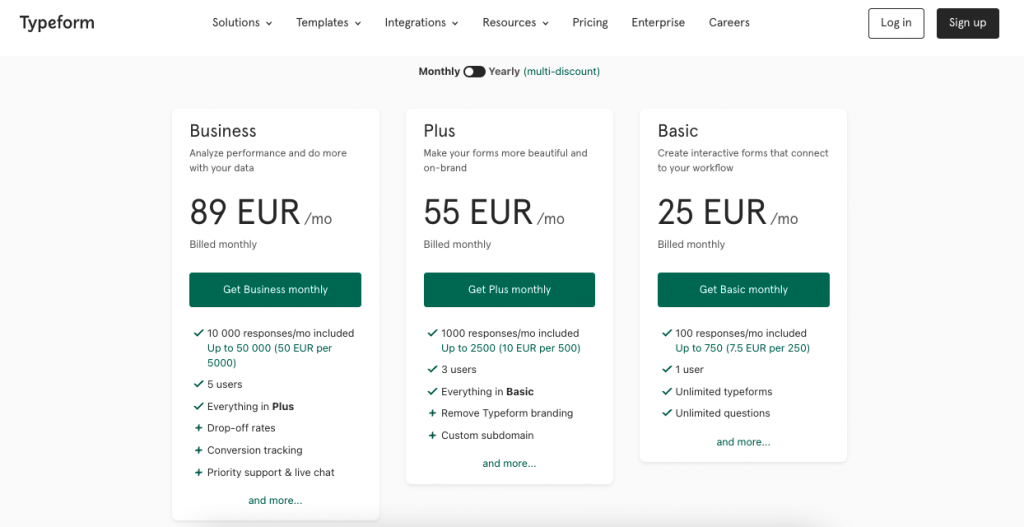1024x527 pixels.
Task: Click the Basic plan heading
Action: (678, 131)
